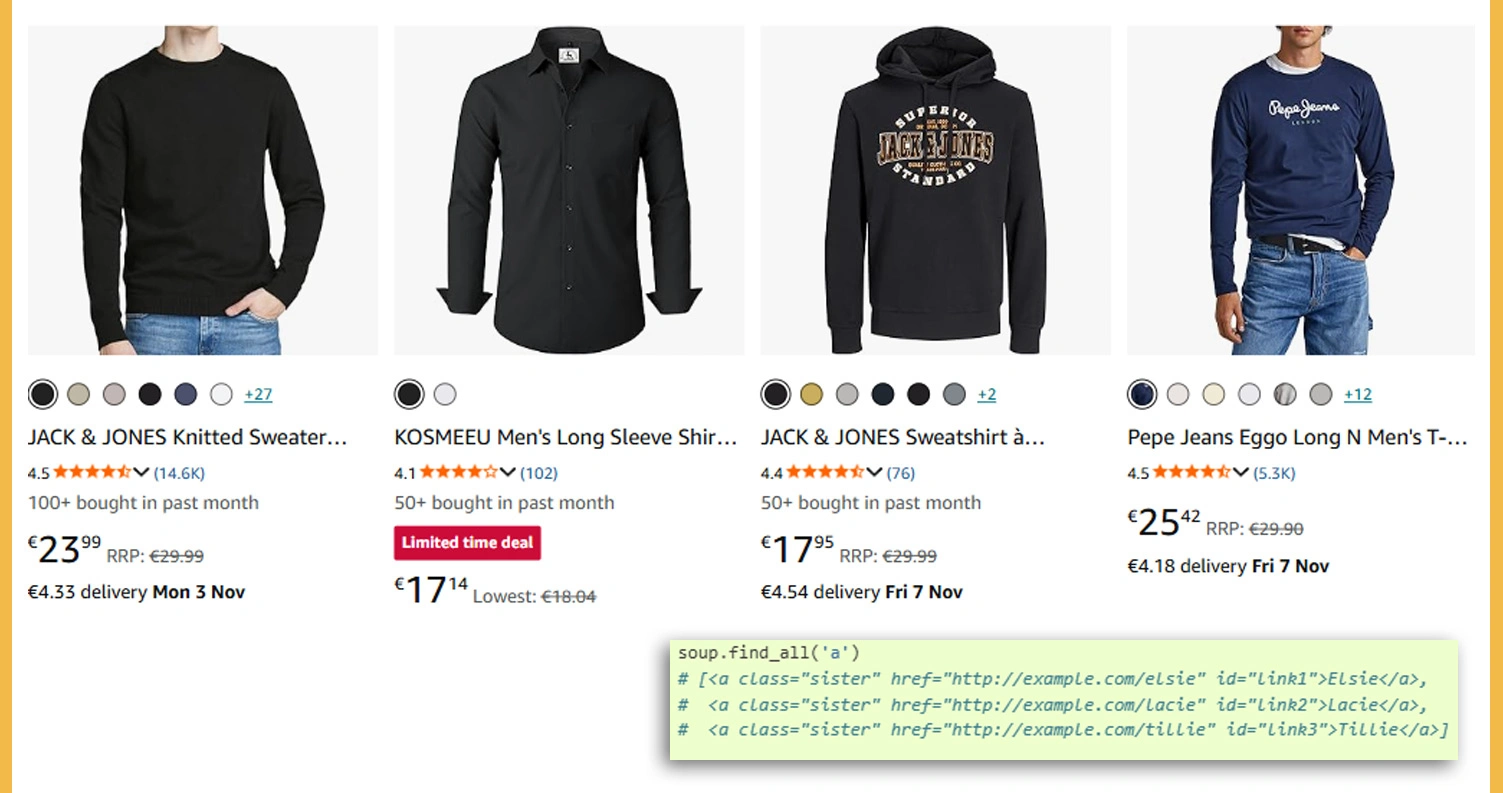Open the black KOSMEEU dress shirt image
This screenshot has height=793, width=1503.
coord(569,190)
